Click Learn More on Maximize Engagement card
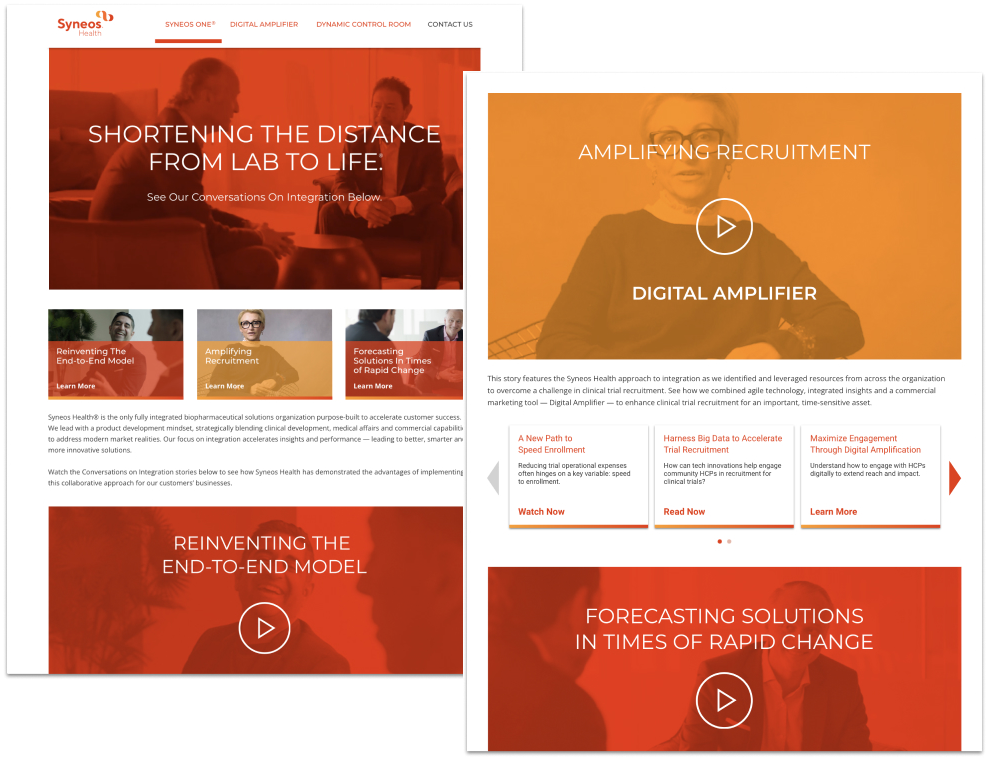This screenshot has height=763, width=989. point(833,512)
